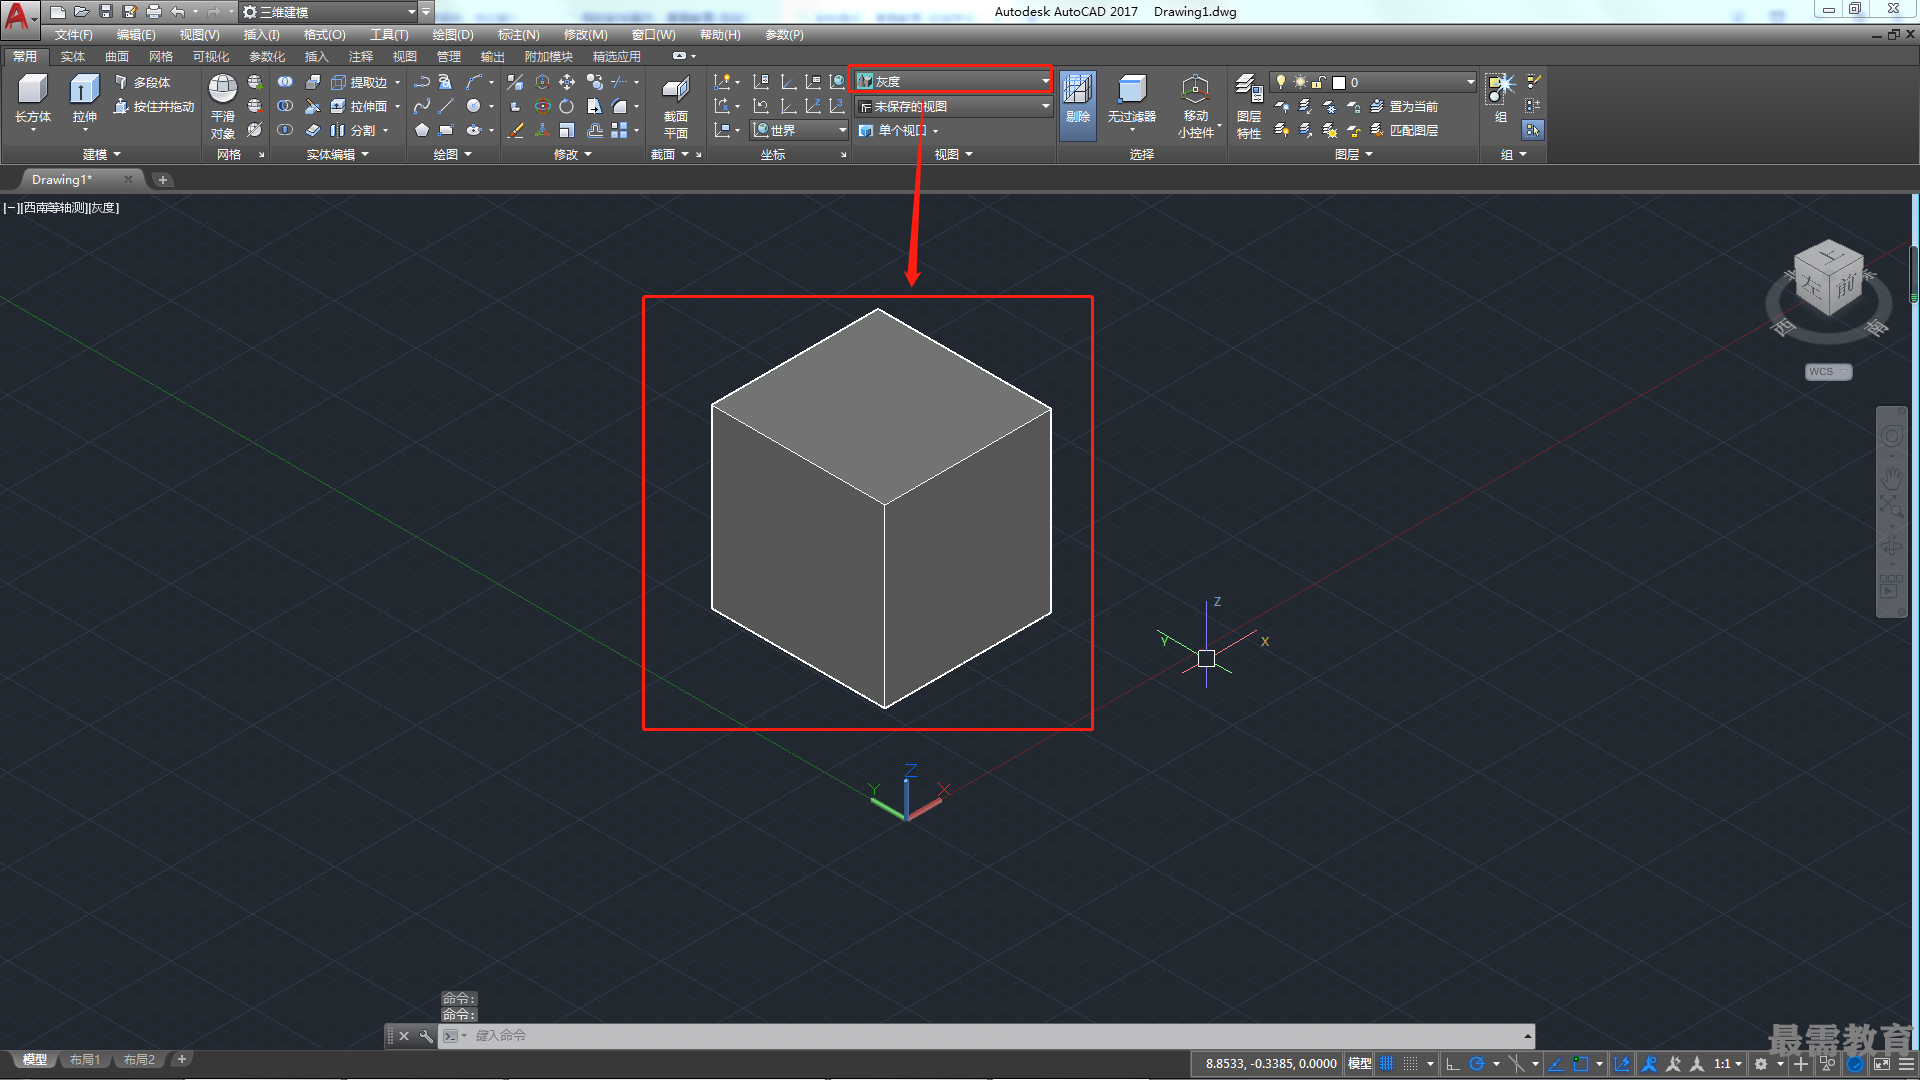This screenshot has height=1080, width=1920.
Task: Open the 未保存的视图 view dropdown
Action: coord(953,106)
